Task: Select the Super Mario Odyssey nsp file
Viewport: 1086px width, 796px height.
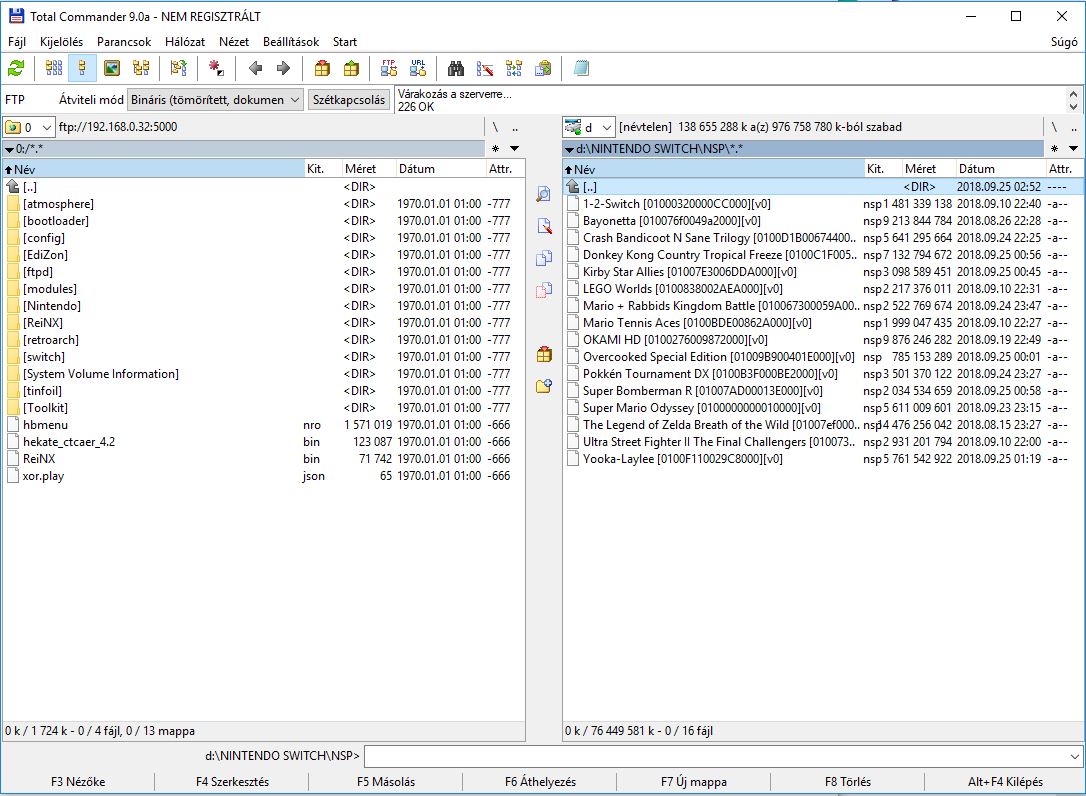Action: [821, 408]
